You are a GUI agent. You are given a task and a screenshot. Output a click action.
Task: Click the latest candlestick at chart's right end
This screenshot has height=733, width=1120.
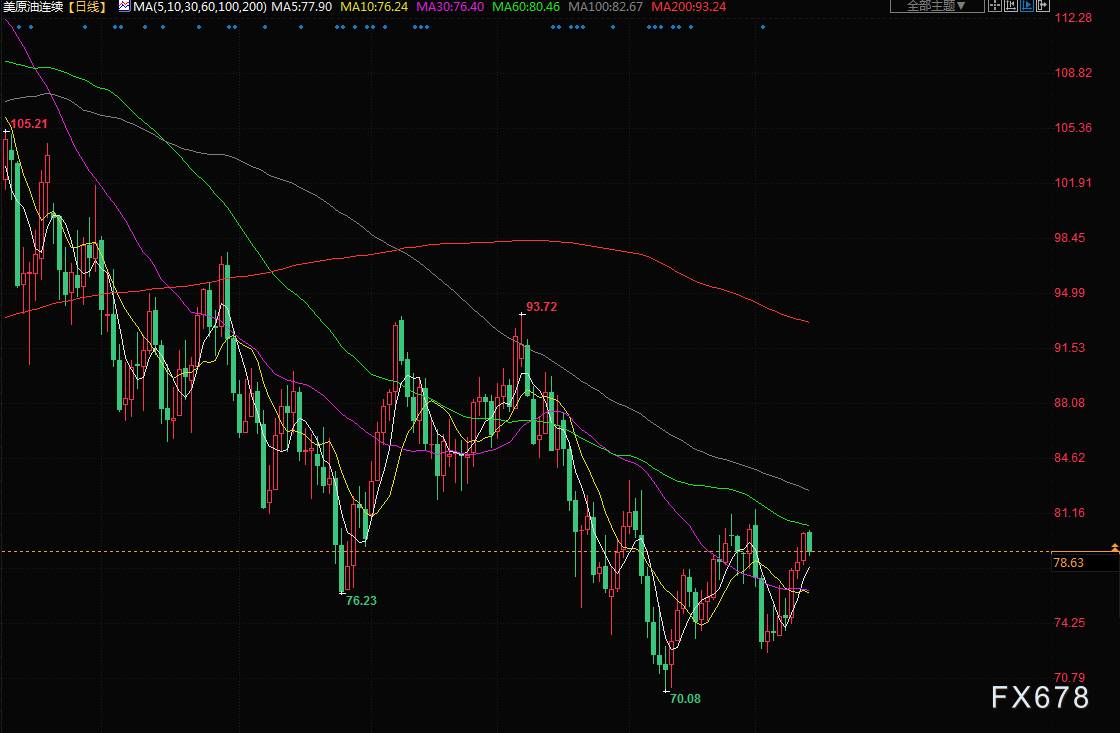(x=809, y=542)
